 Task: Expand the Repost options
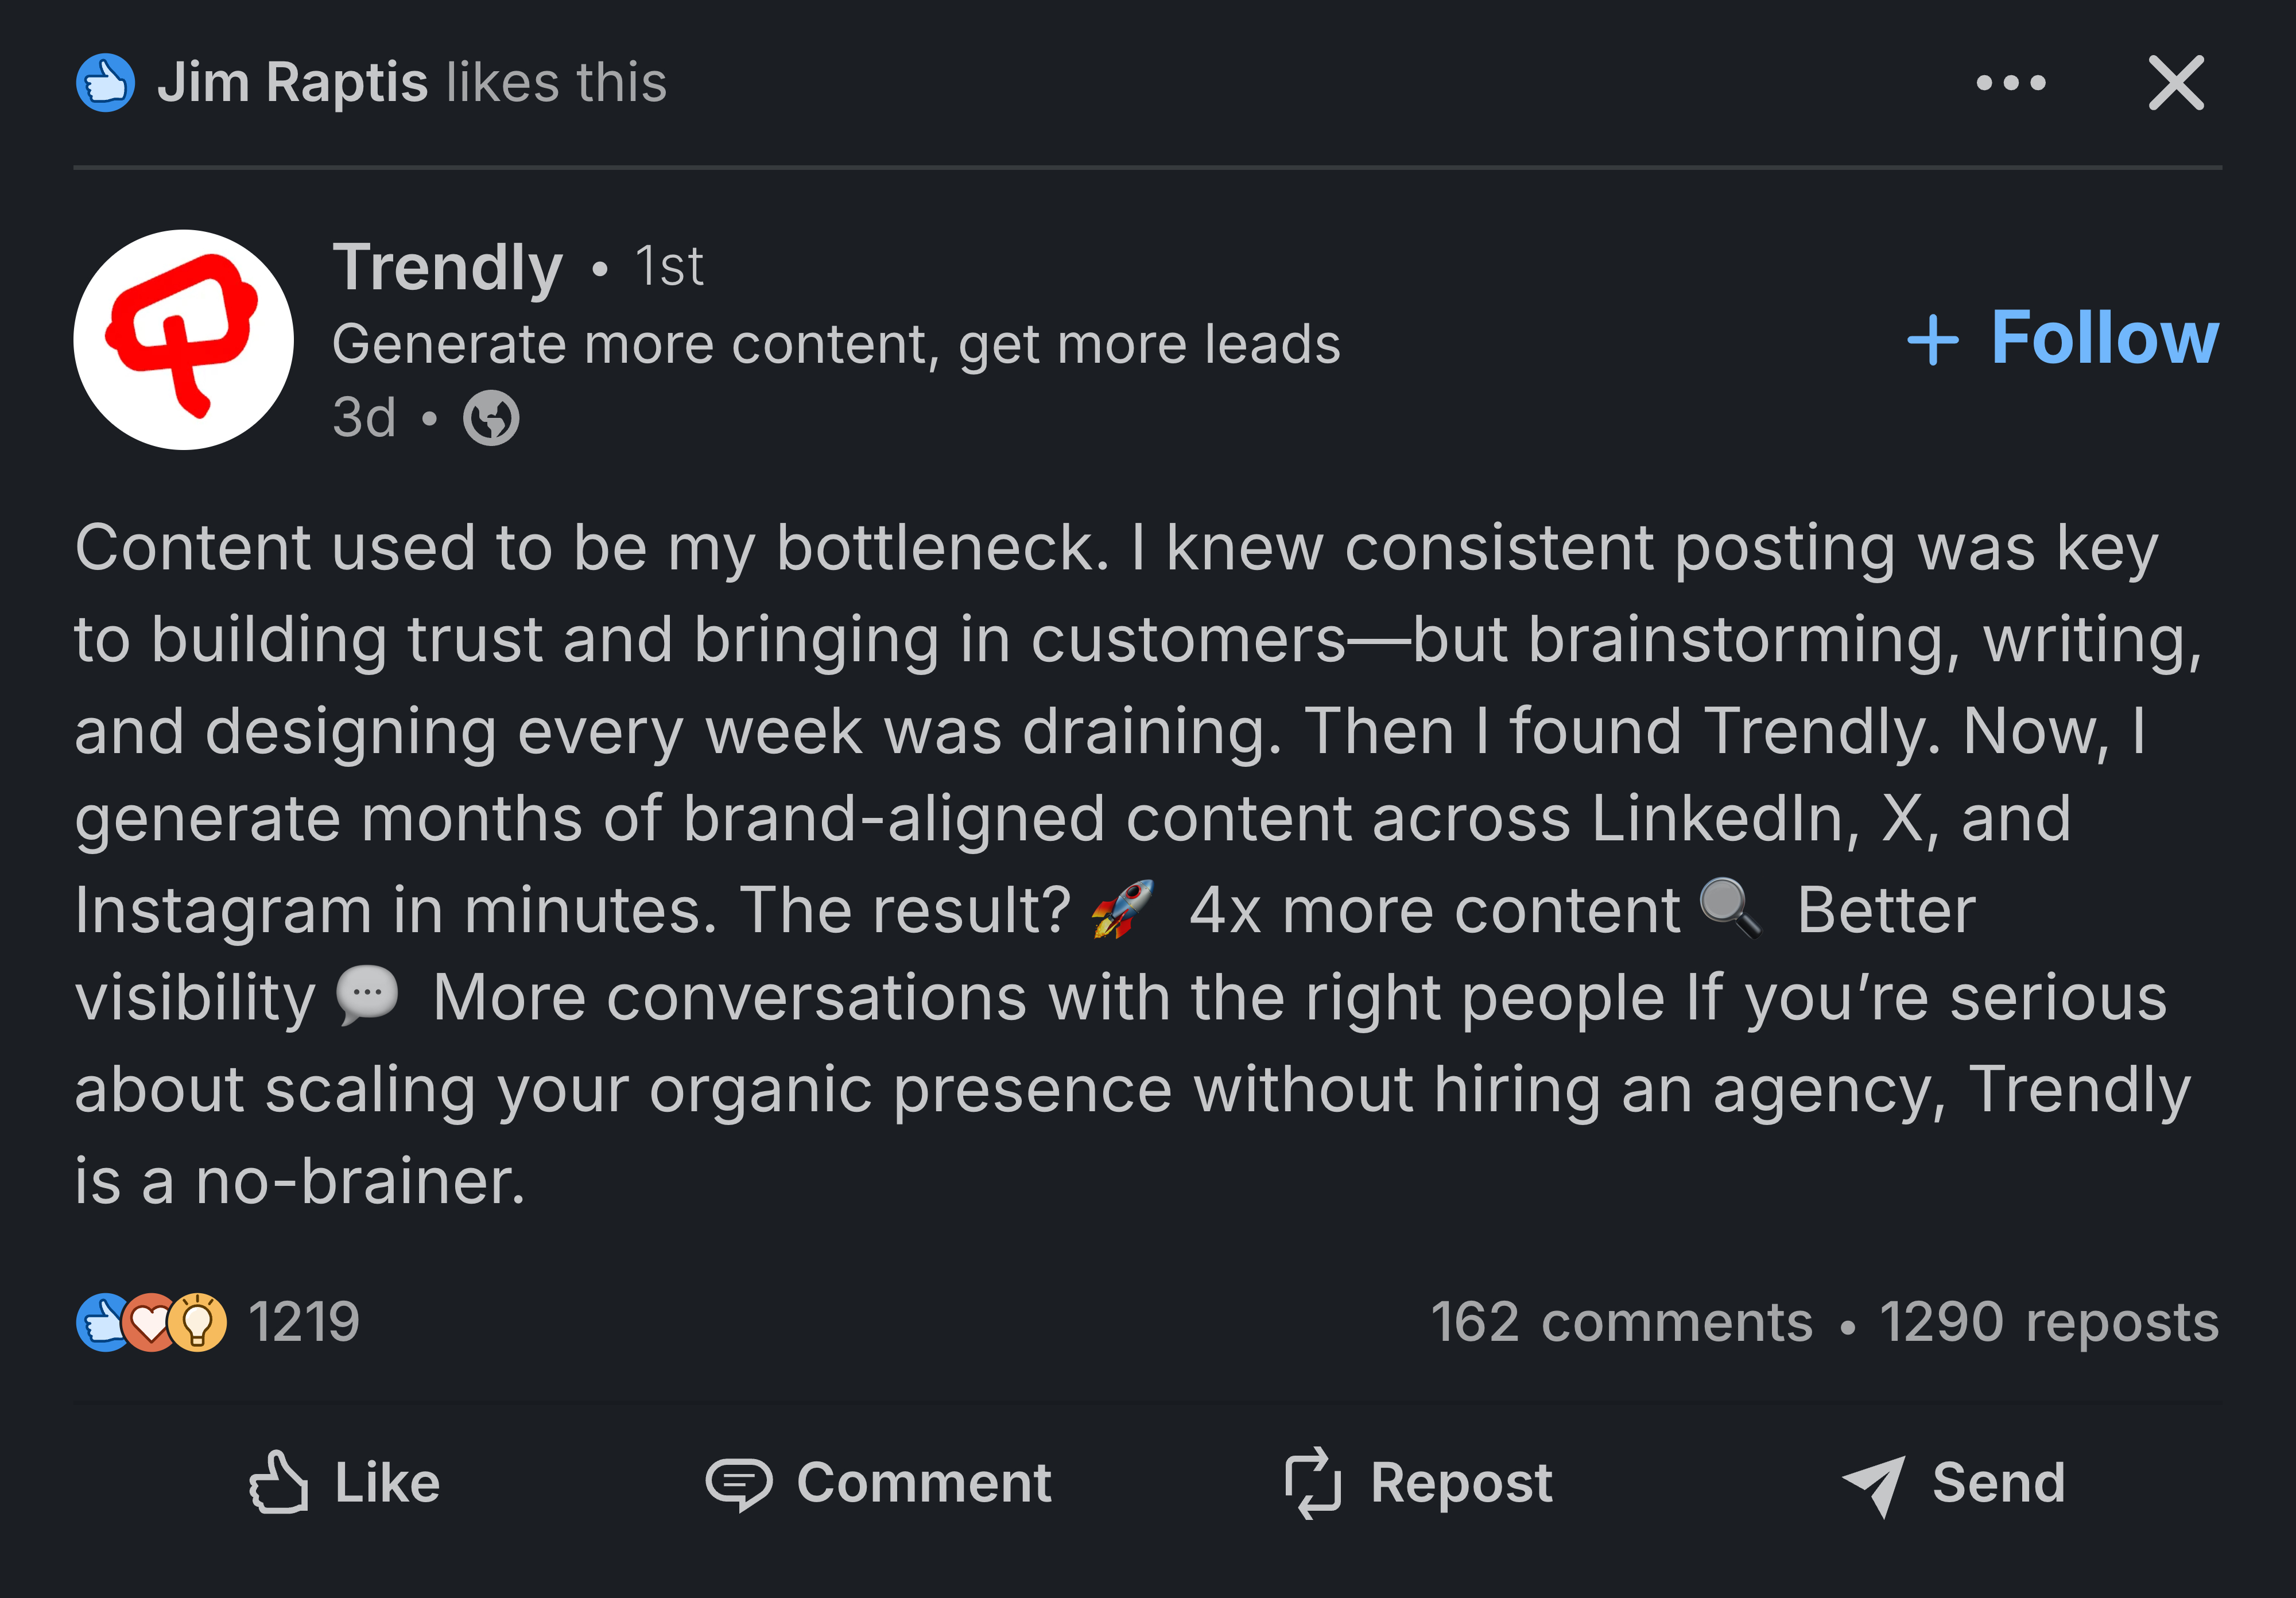coord(1419,1483)
